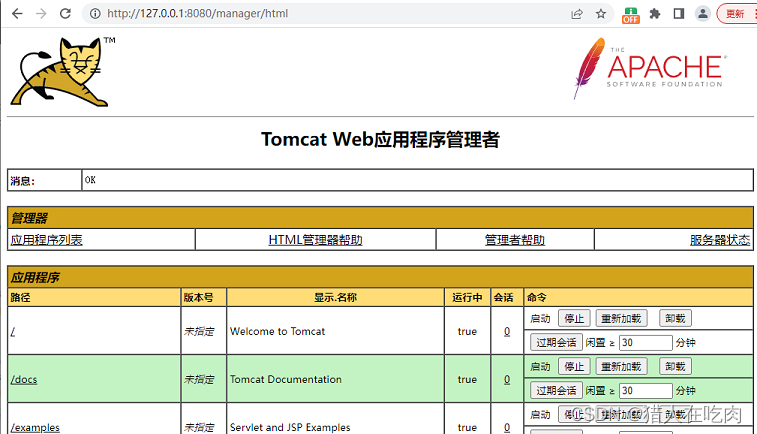Click 过期会话 button for root app
This screenshot has height=434, width=757.
556,342
